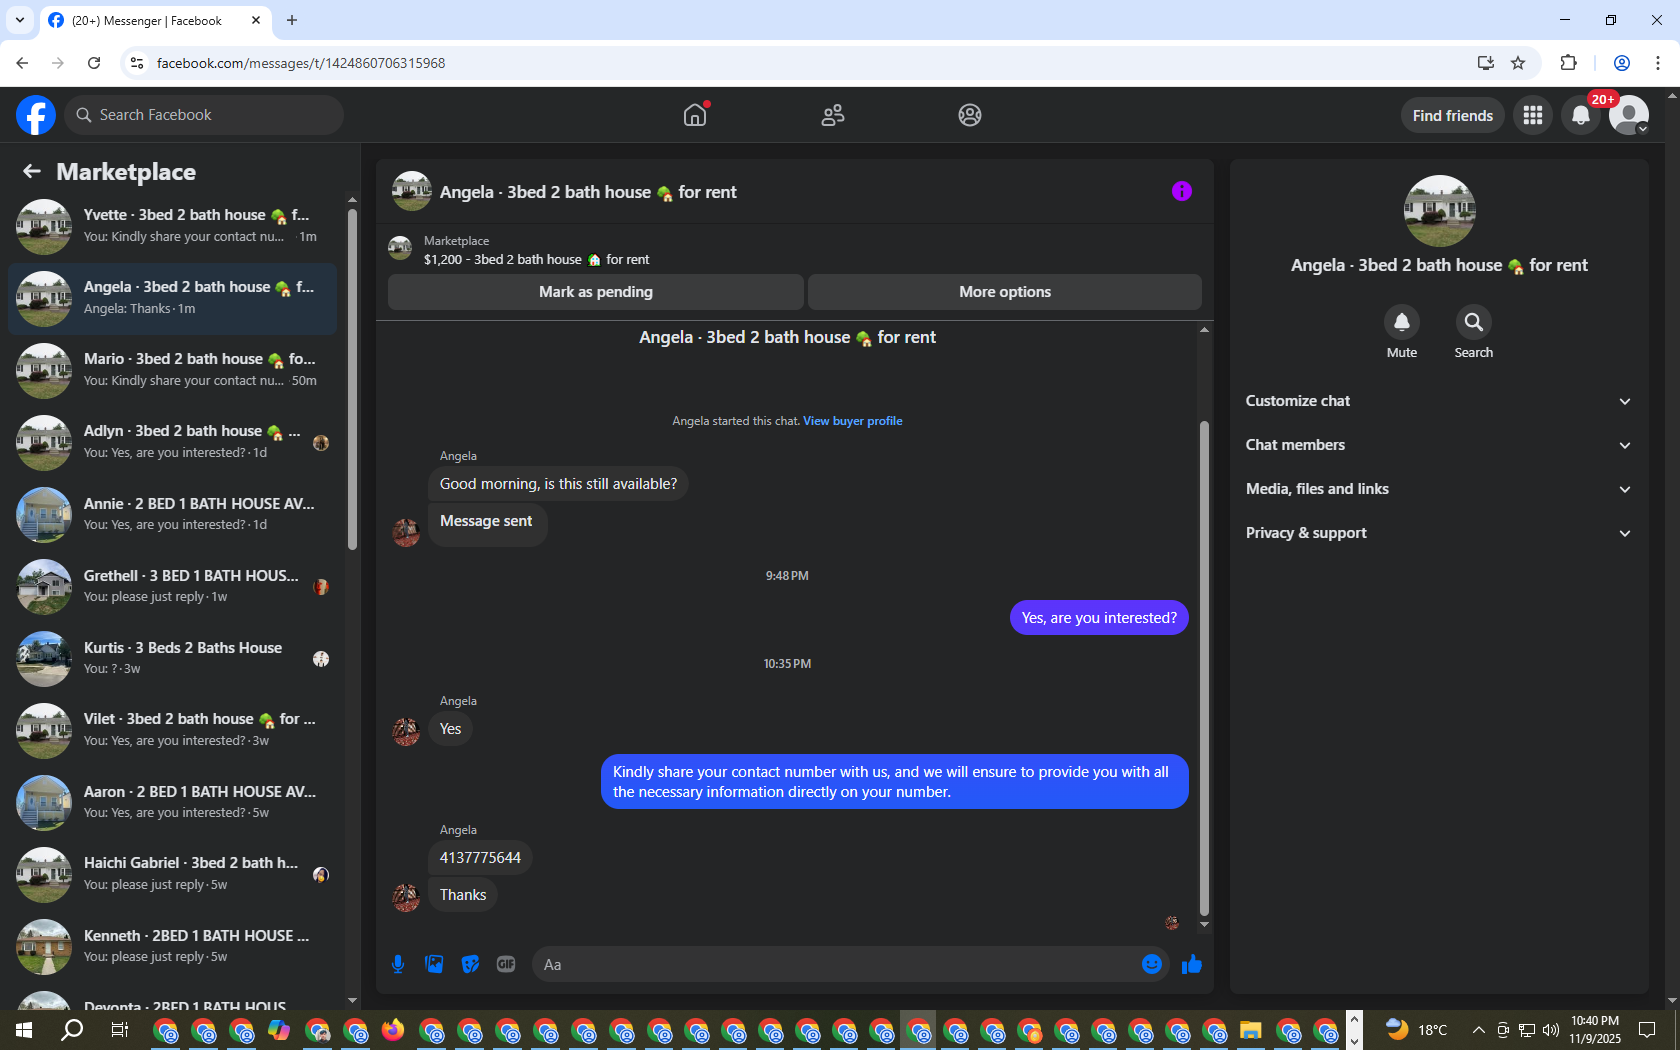
Task: Open the Marketplace listing $1,200 link
Action: (x=536, y=259)
